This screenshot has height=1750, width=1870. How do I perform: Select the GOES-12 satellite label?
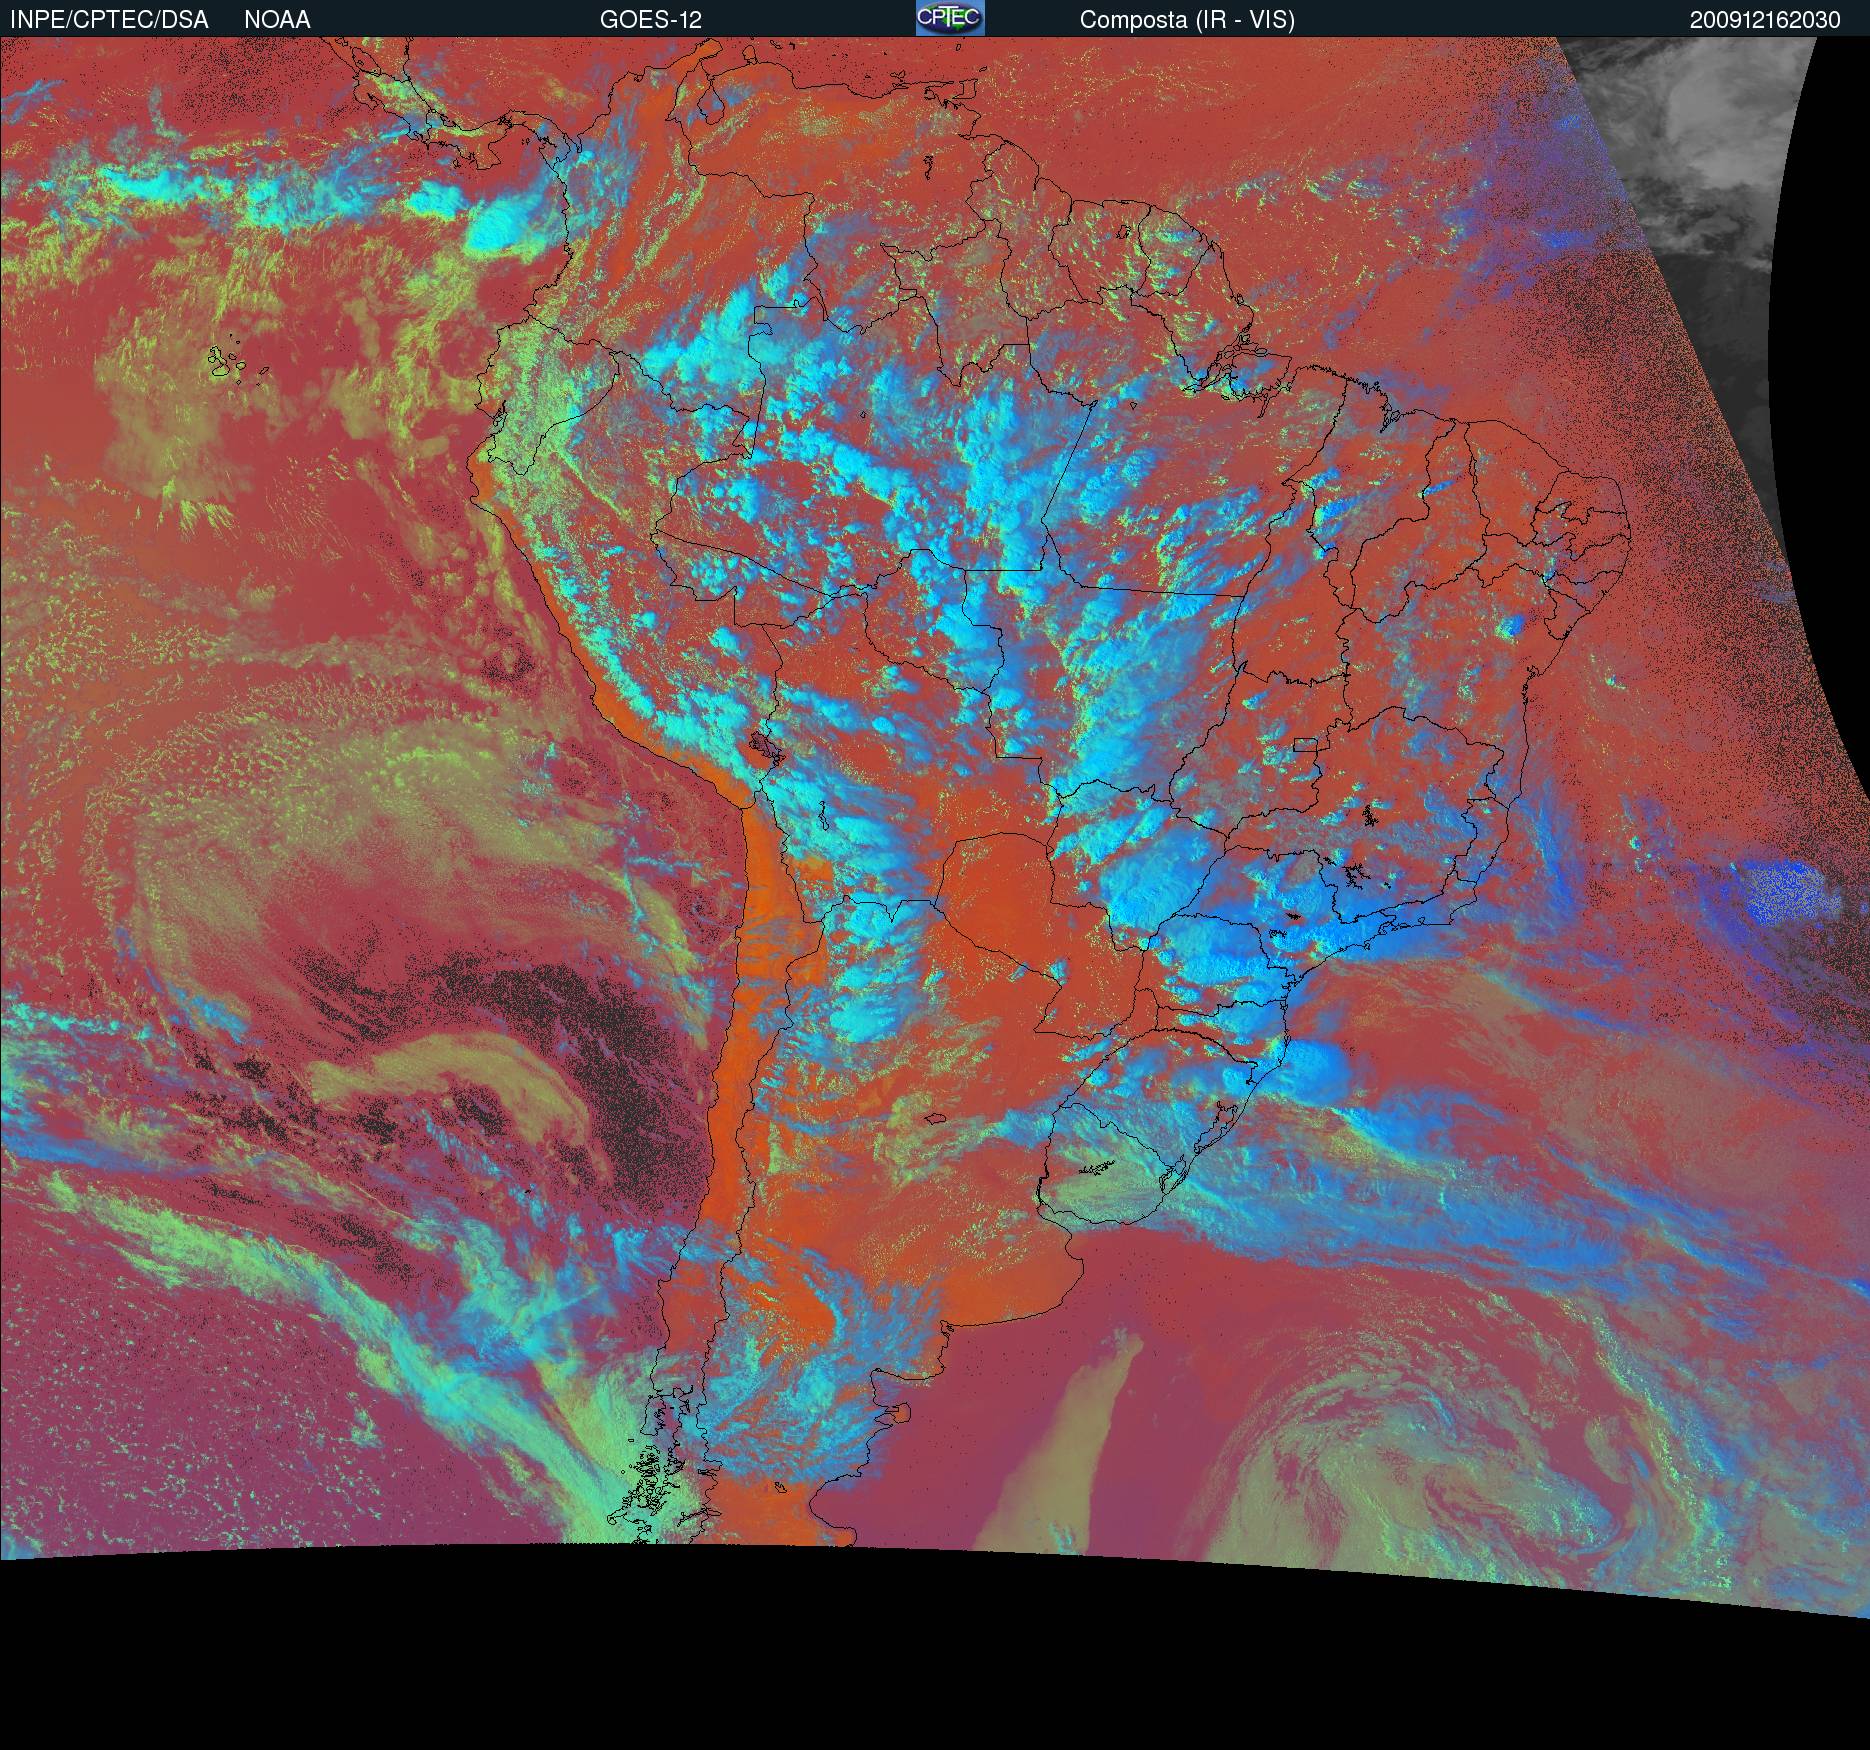[650, 20]
